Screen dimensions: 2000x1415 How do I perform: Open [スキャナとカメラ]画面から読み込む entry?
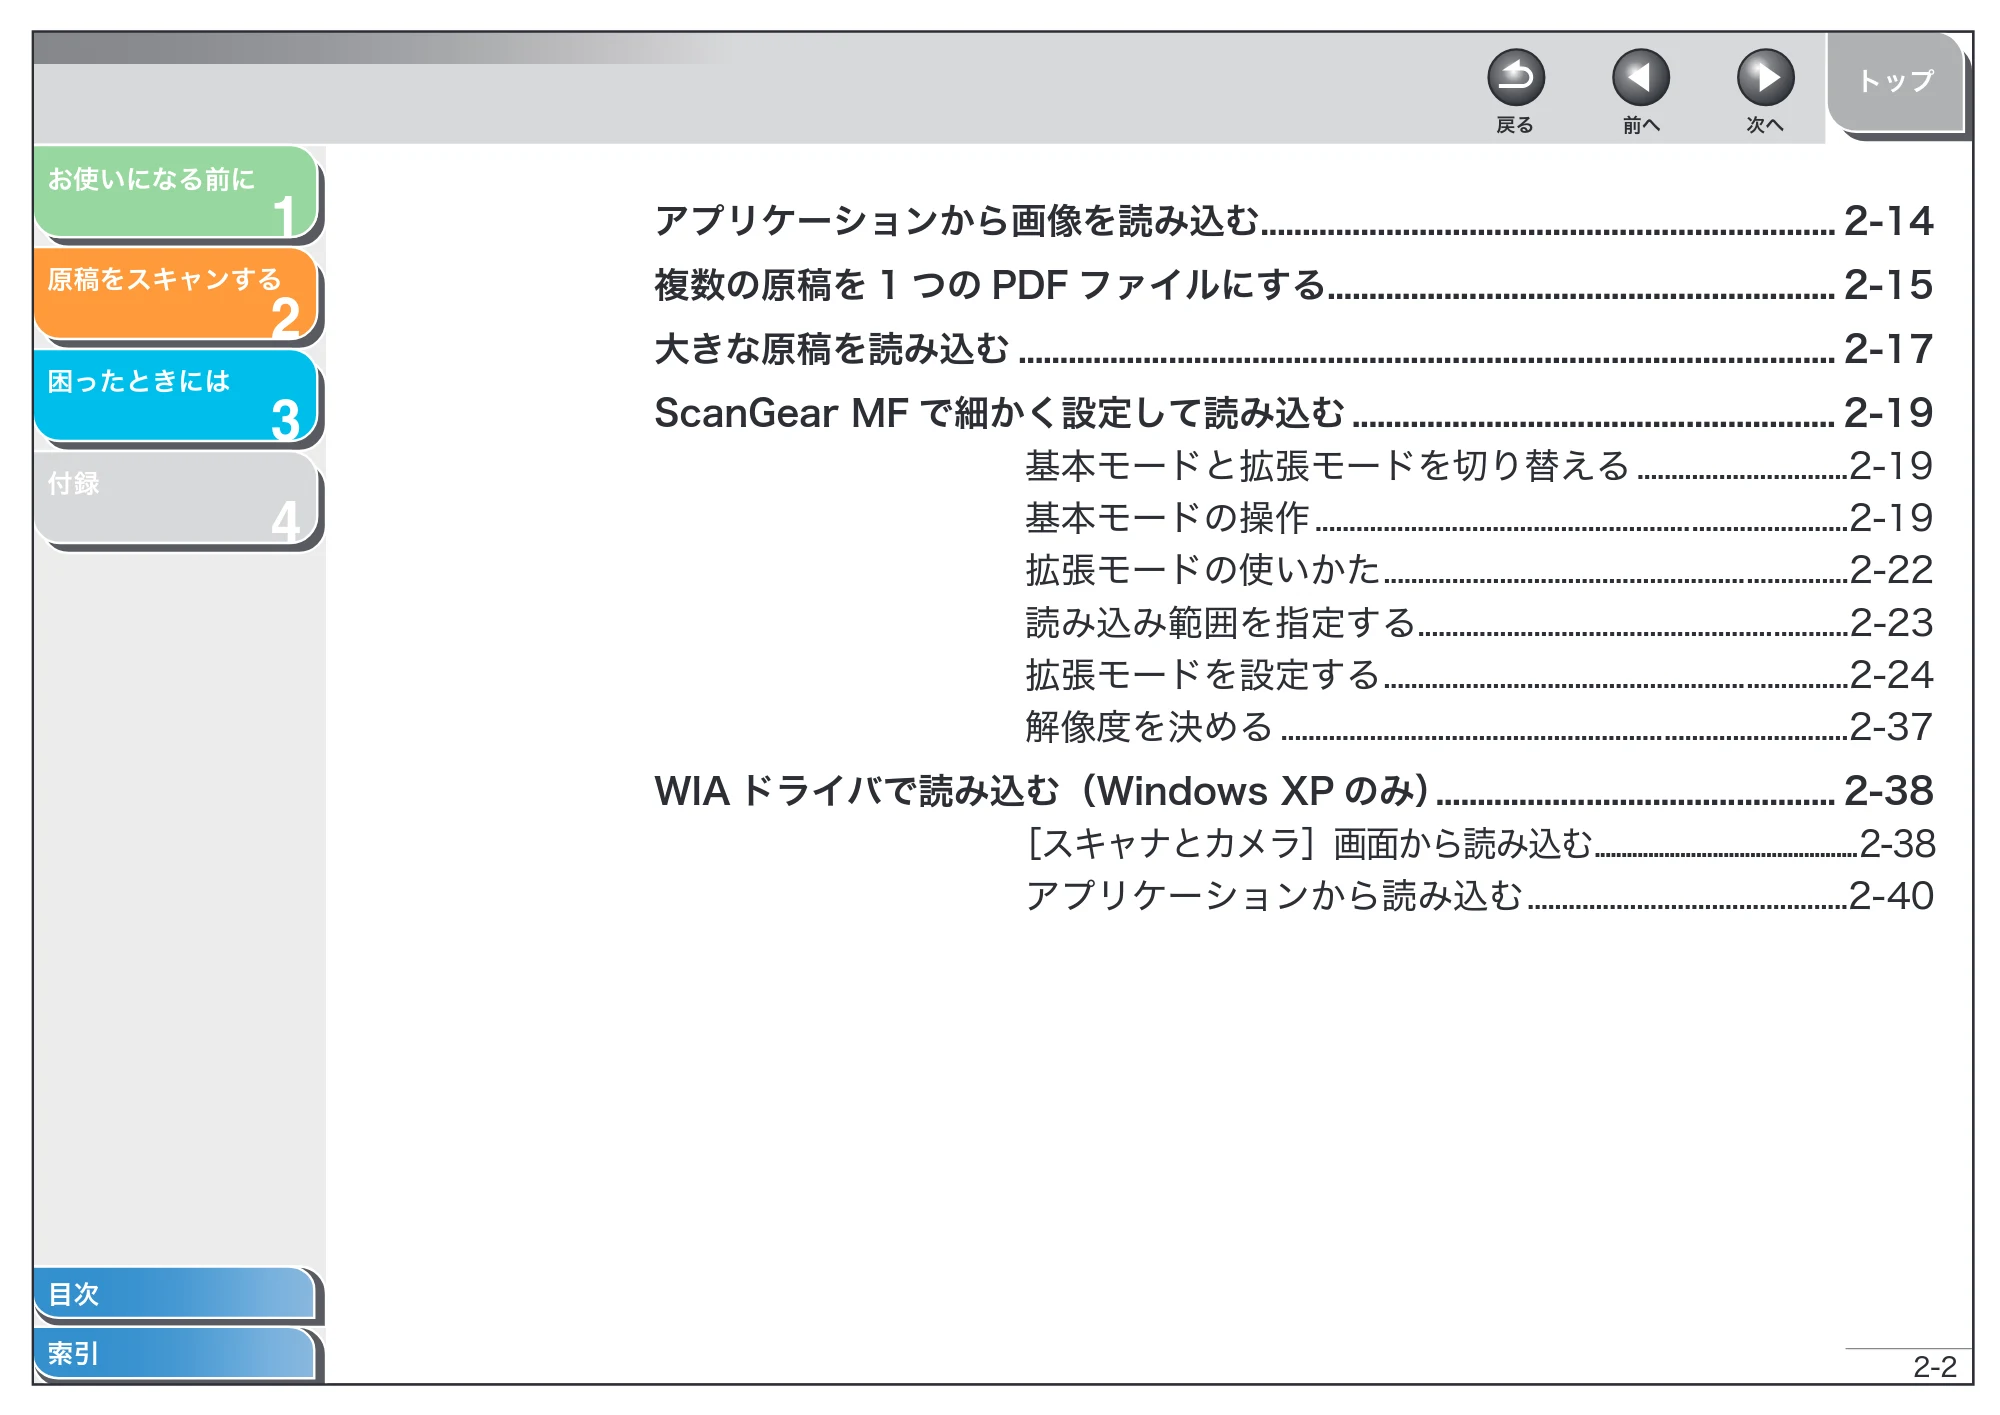[1480, 843]
